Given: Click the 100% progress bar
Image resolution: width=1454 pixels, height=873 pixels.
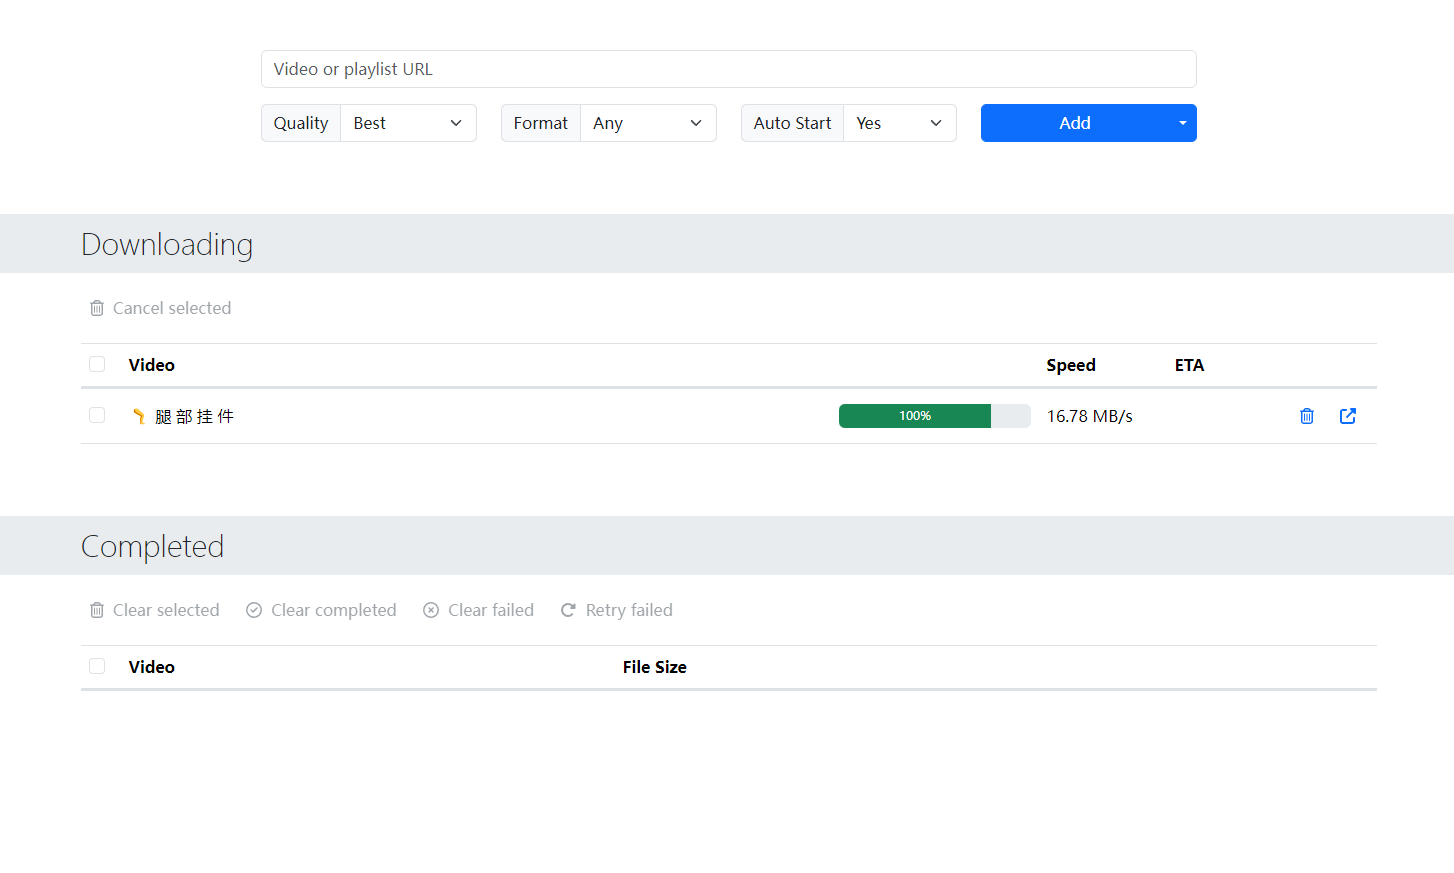Looking at the screenshot, I should click(934, 416).
